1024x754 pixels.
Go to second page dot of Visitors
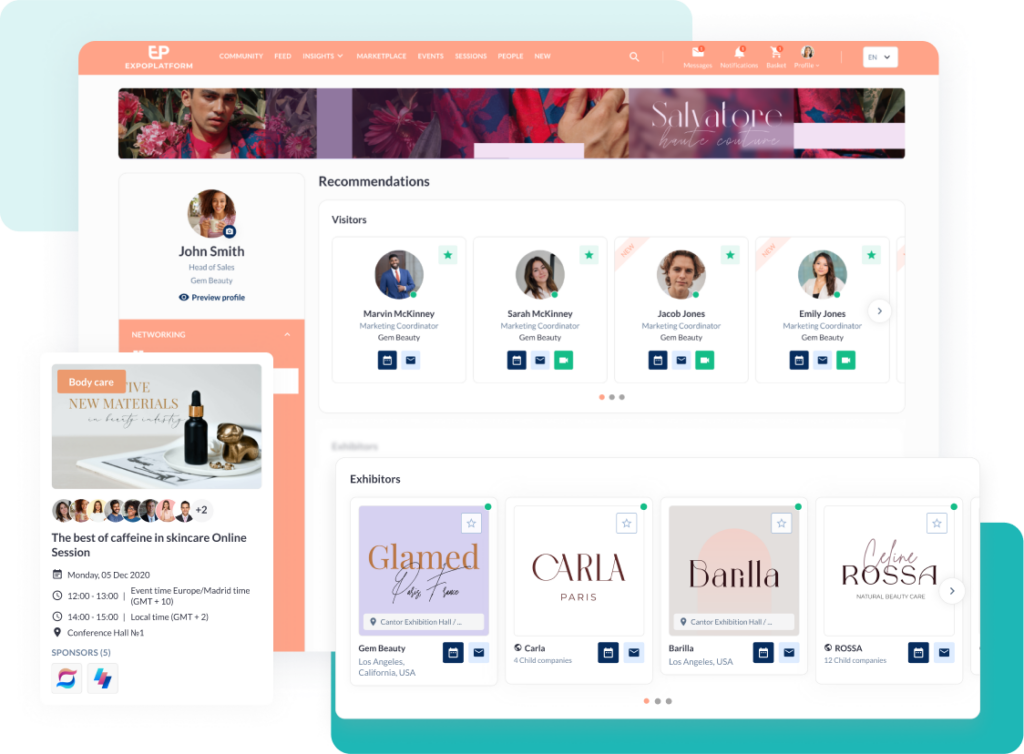click(x=612, y=397)
